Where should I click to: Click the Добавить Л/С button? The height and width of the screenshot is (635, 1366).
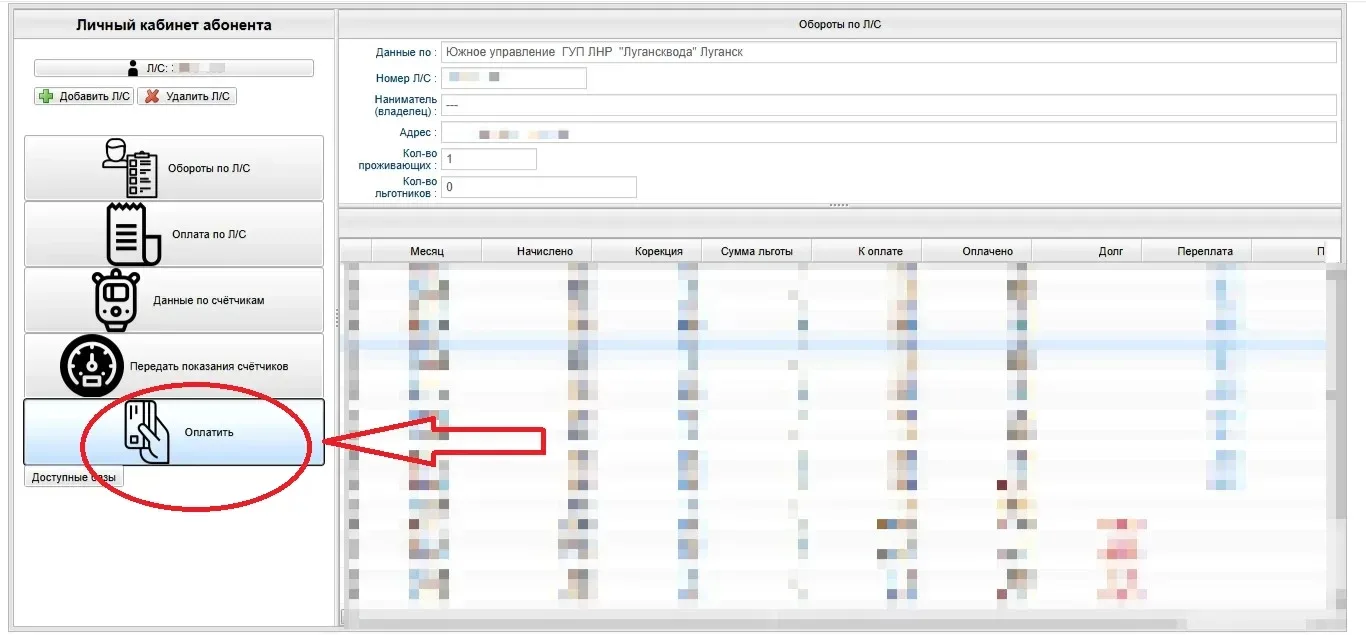[84, 96]
